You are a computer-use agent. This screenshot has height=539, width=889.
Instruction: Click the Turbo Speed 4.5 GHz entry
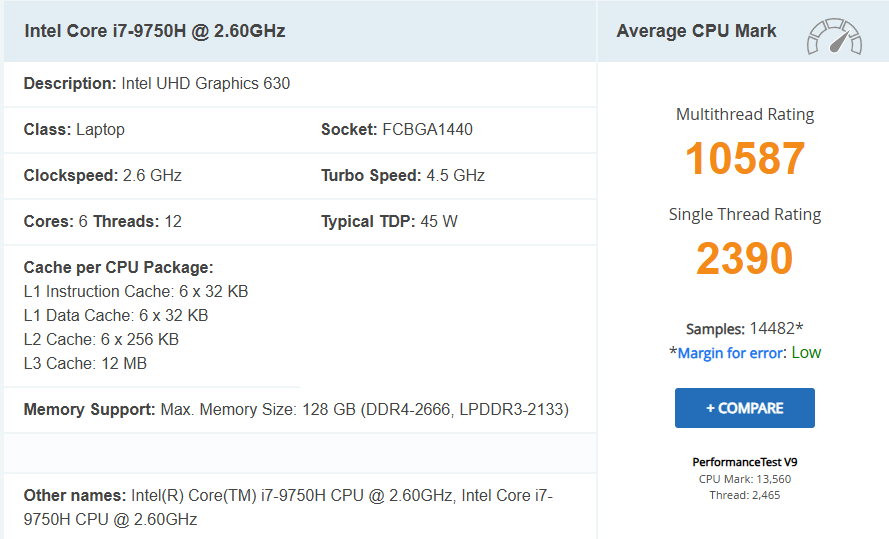402,176
